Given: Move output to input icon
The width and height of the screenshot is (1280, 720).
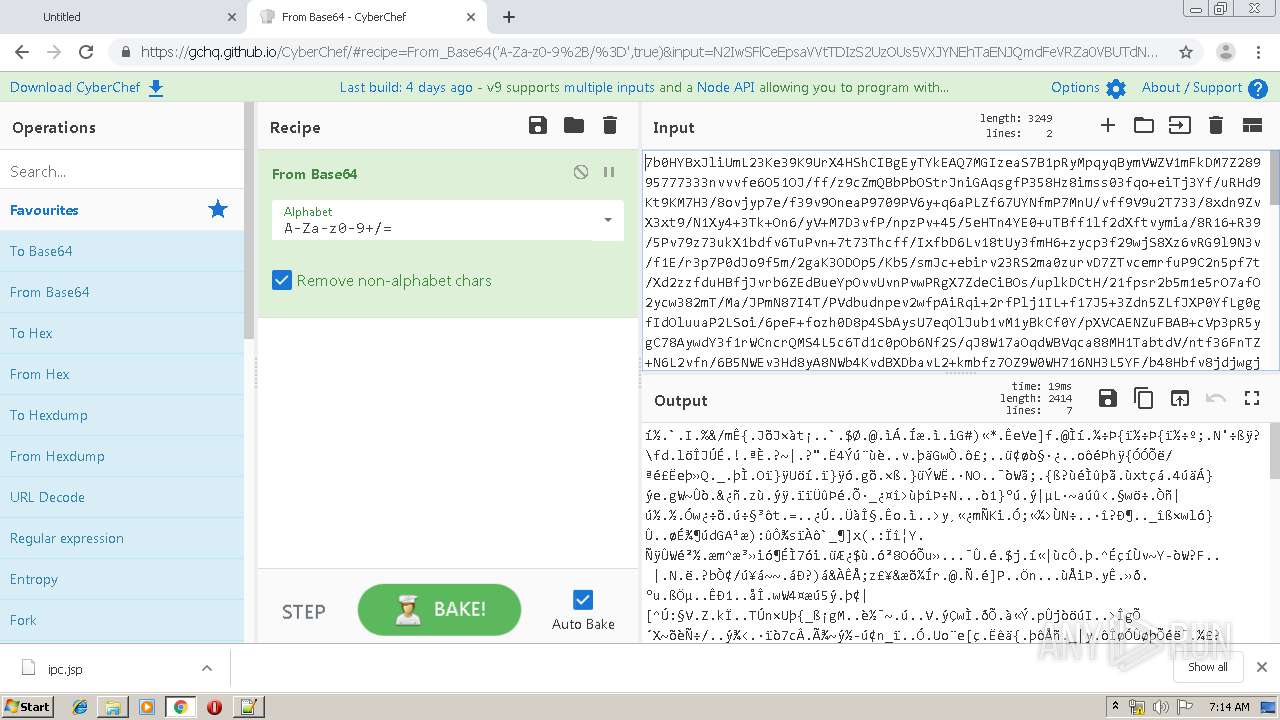Looking at the screenshot, I should (1180, 398).
